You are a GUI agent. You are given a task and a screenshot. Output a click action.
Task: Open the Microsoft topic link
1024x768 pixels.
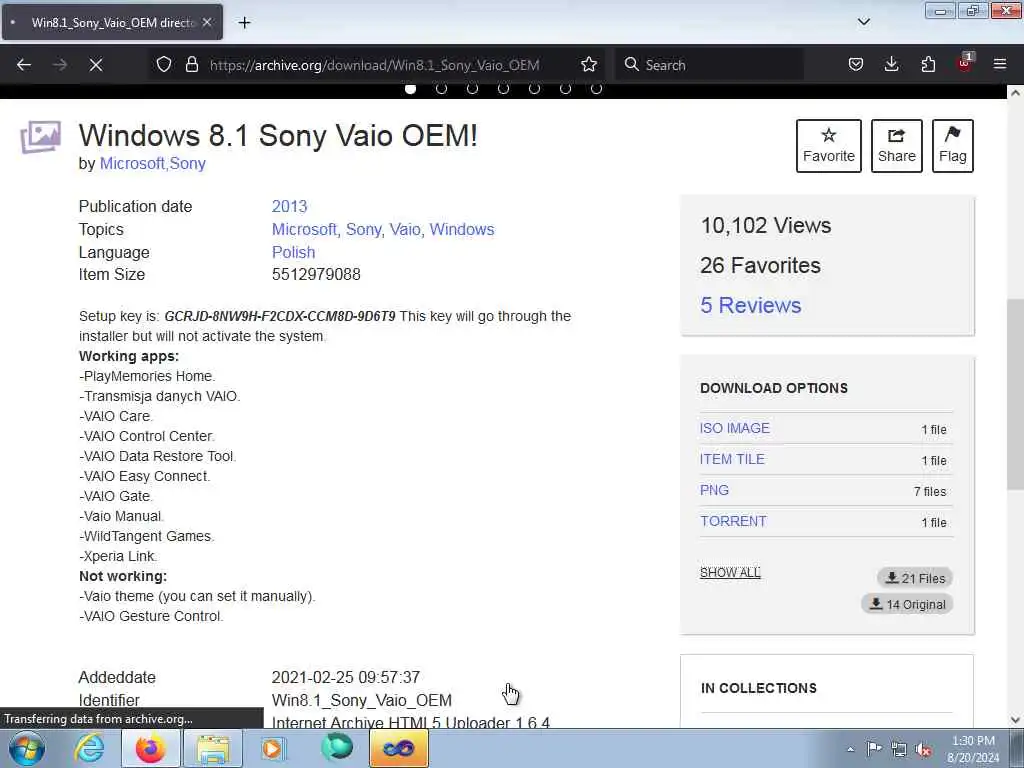pyautogui.click(x=303, y=229)
